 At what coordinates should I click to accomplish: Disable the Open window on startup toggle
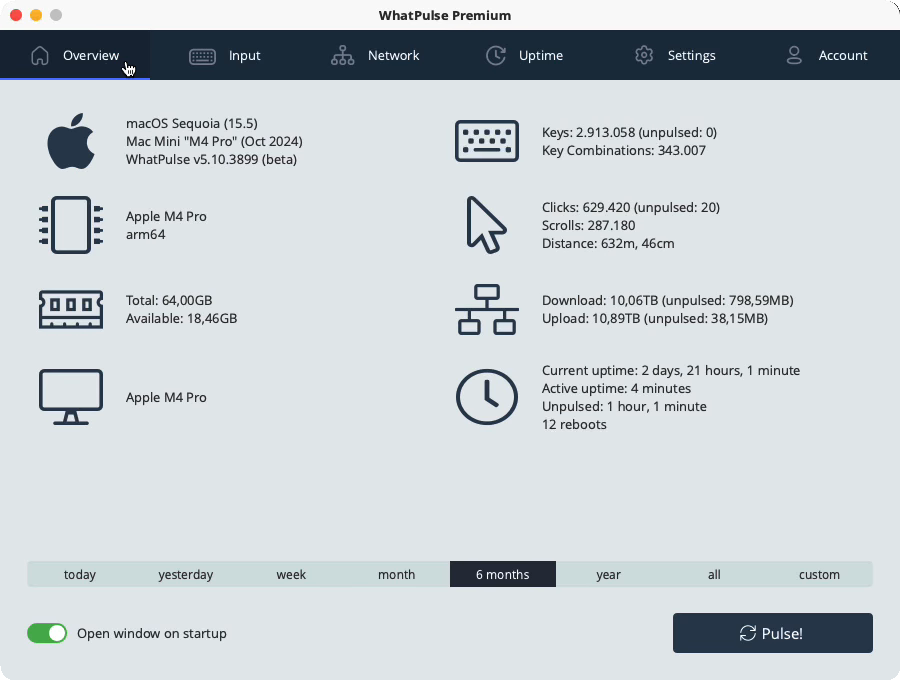coord(47,633)
